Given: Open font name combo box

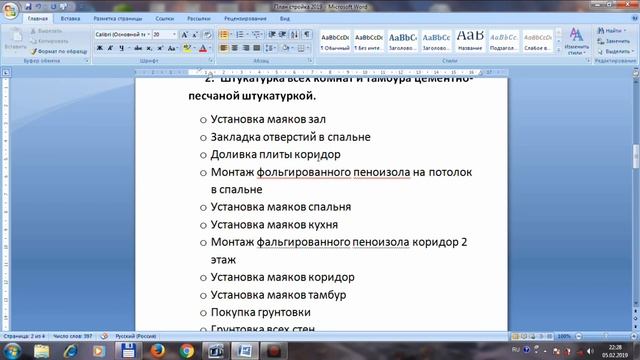Looking at the screenshot, I should (x=122, y=35).
